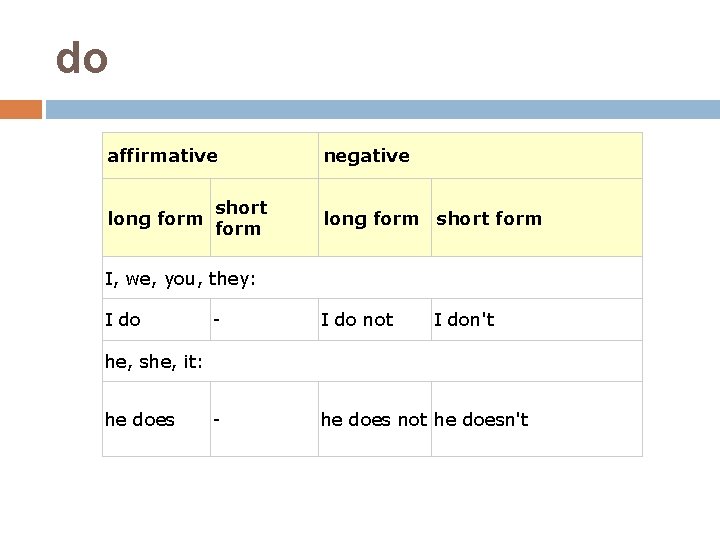This screenshot has width=720, height=540.
Task: Click "short form" under affirmative
Action: coord(241,218)
